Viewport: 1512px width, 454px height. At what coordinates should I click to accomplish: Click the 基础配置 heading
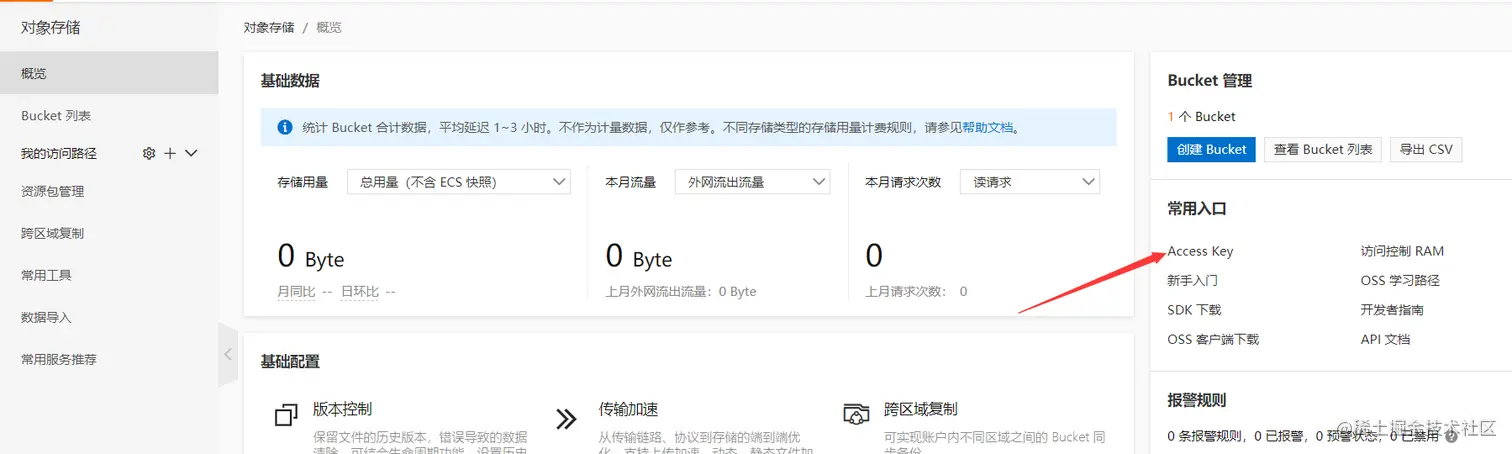(290, 361)
